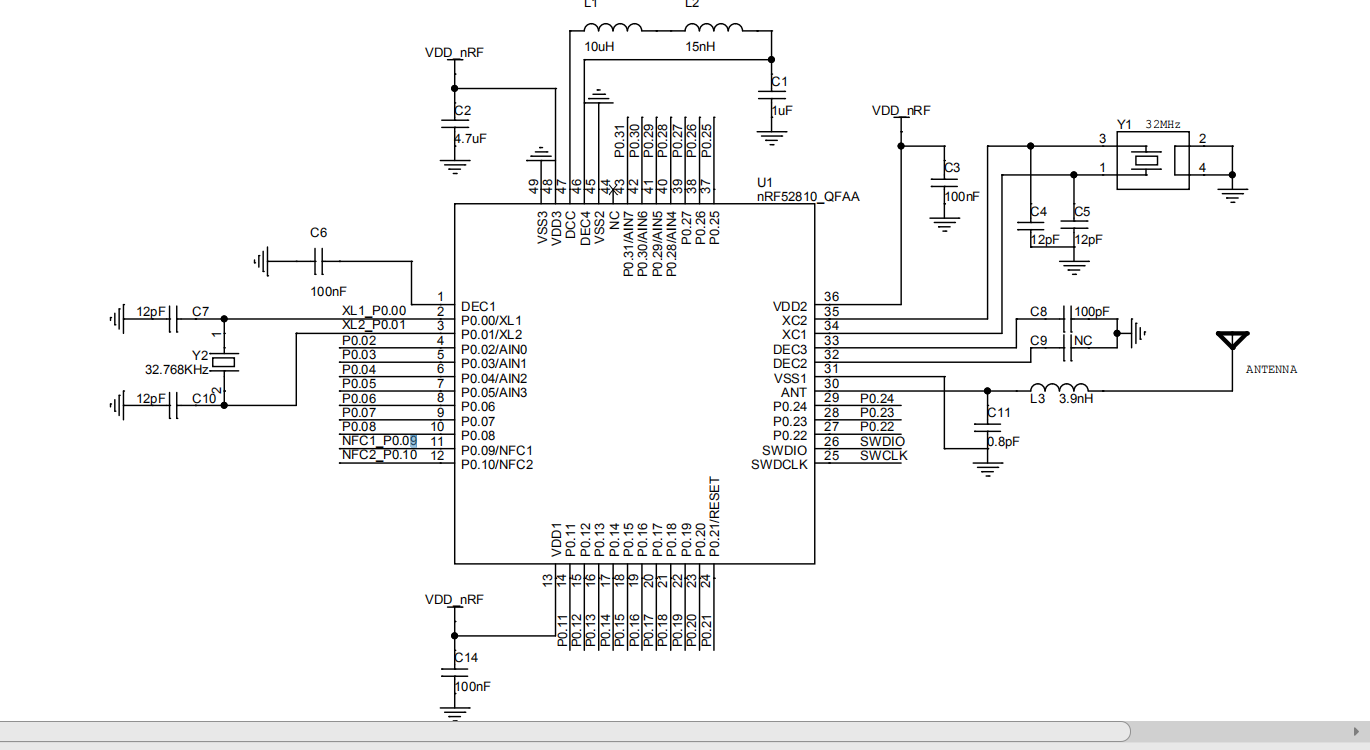The width and height of the screenshot is (1370, 750).
Task: Select the ground symbol below C3
Action: point(943,224)
